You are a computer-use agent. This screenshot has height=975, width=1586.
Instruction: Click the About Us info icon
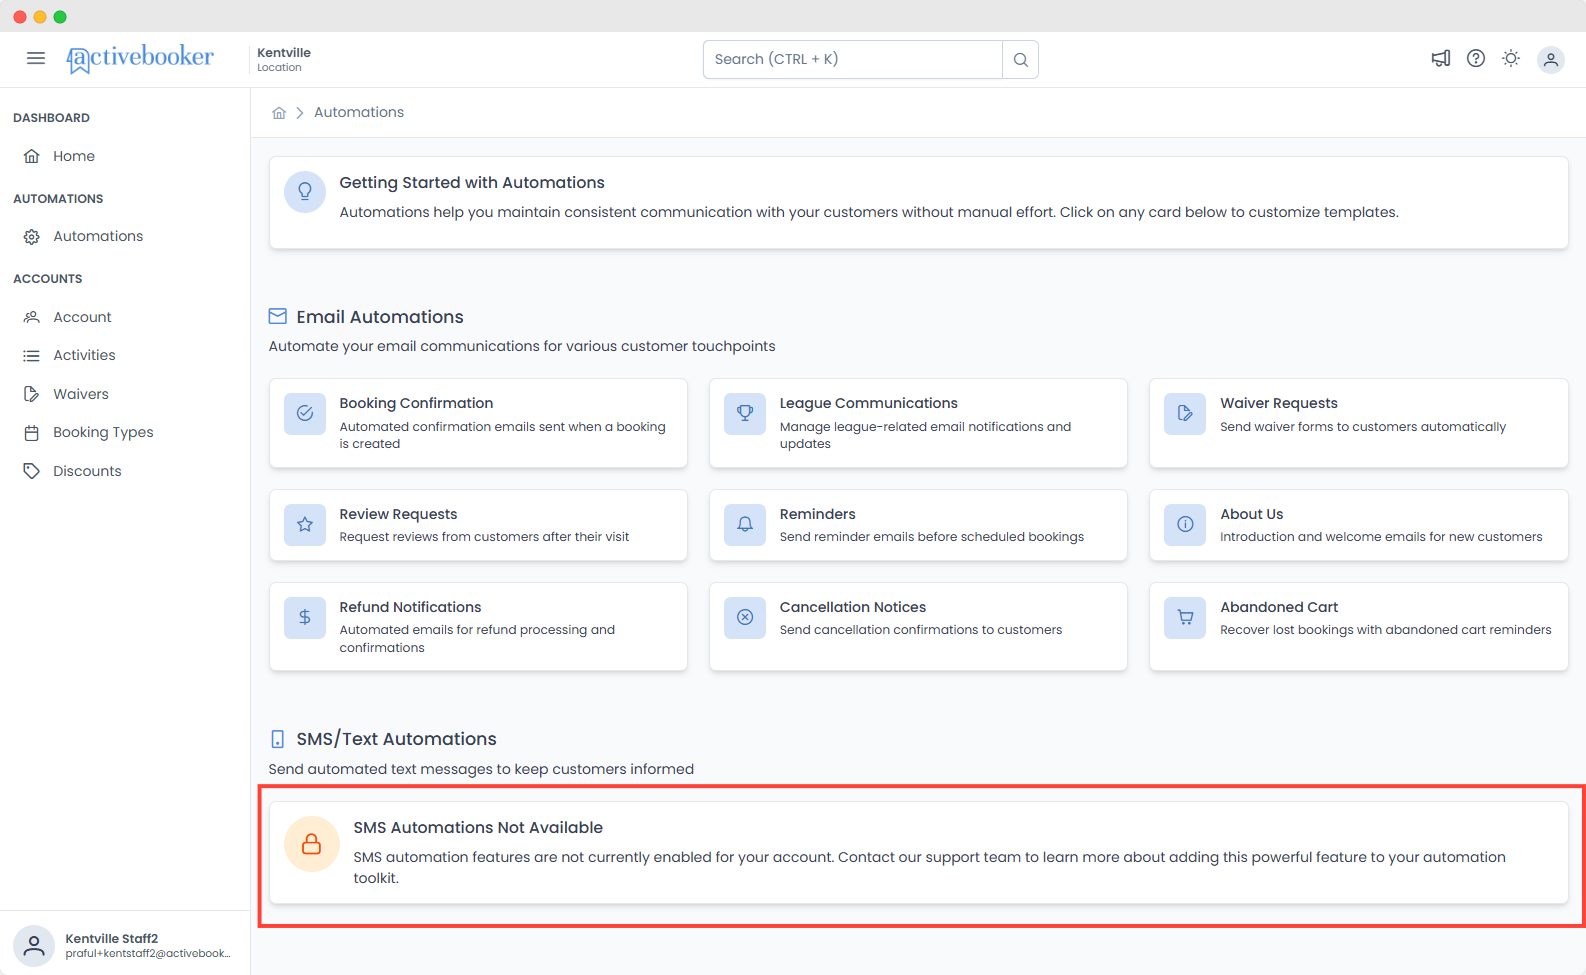1185,524
